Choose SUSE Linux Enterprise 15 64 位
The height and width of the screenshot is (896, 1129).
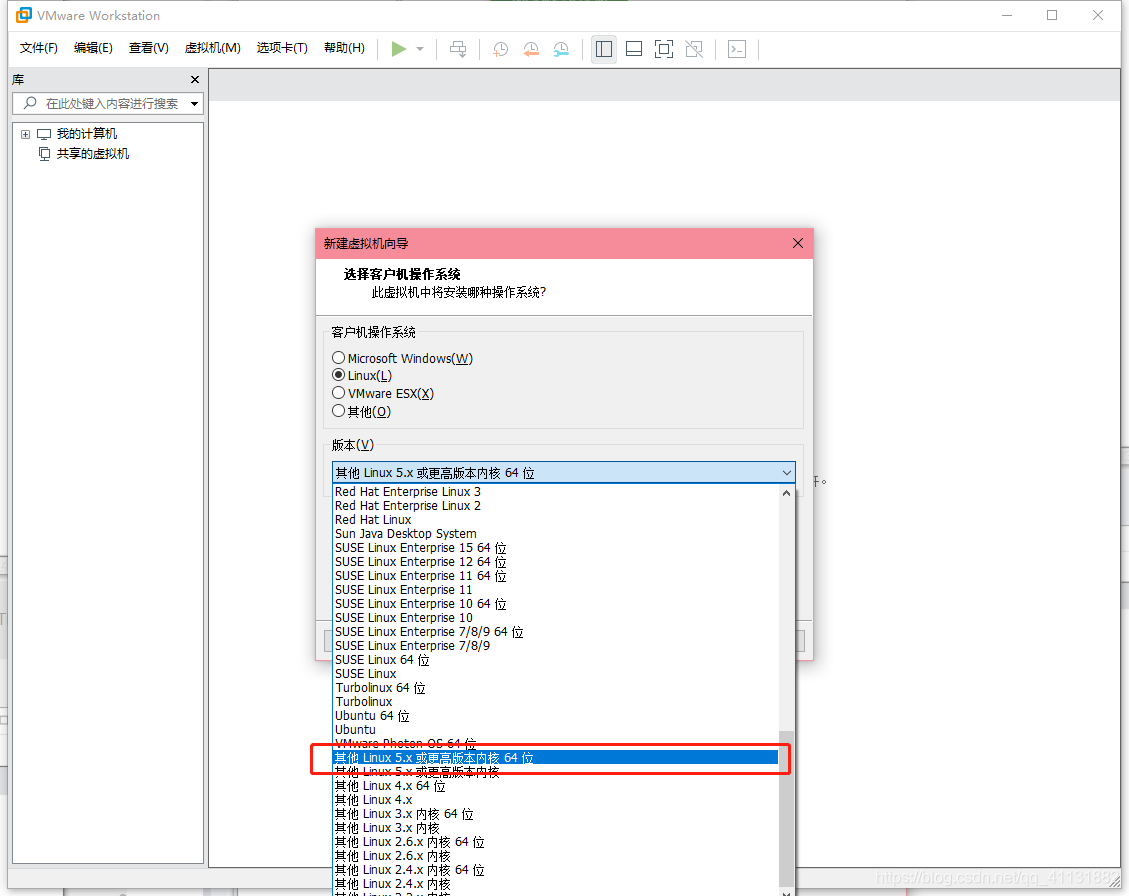pyautogui.click(x=555, y=548)
